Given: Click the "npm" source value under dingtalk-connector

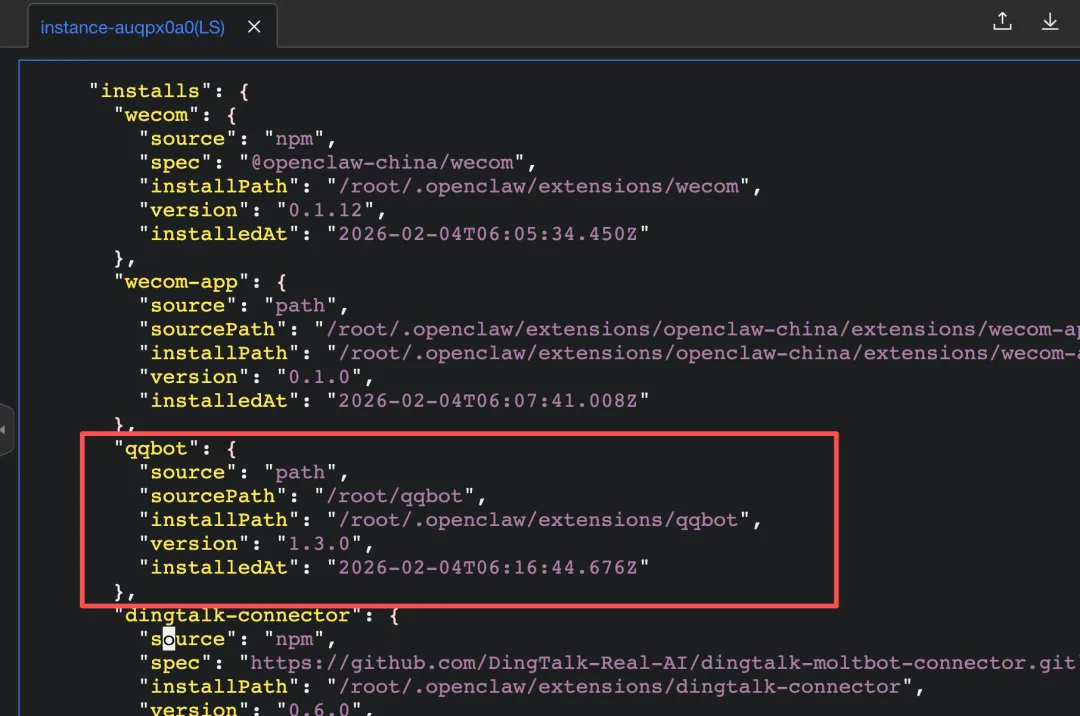Looking at the screenshot, I should point(294,640).
